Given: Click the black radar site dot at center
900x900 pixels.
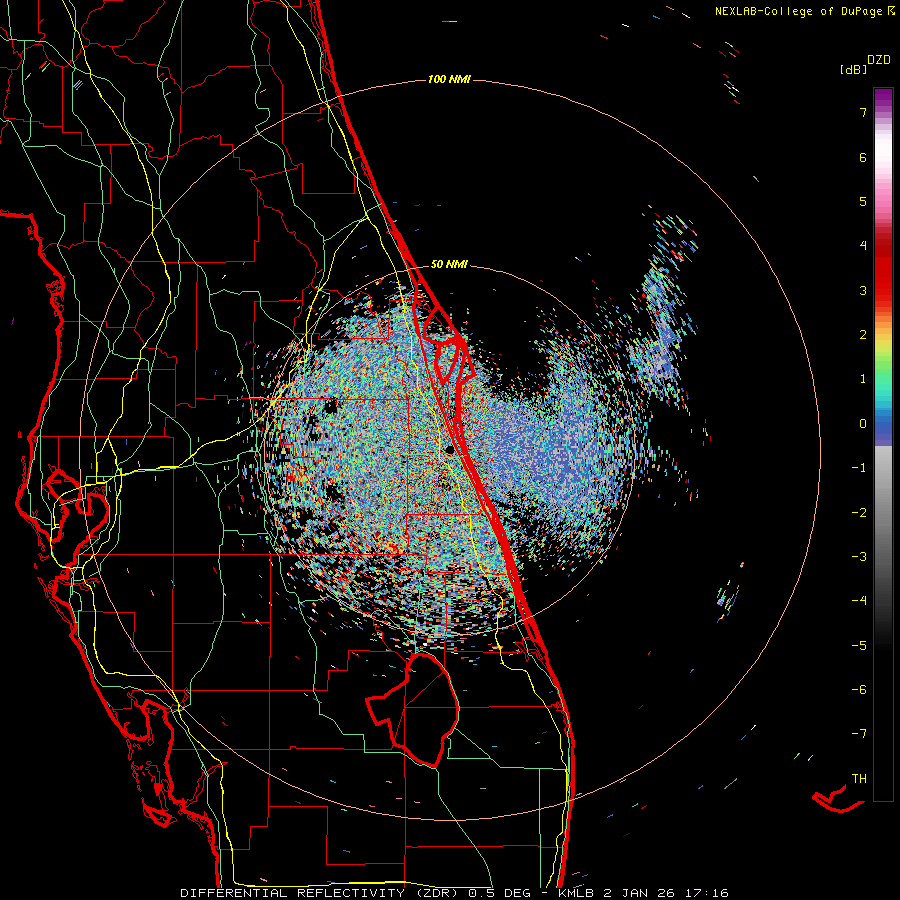Looking at the screenshot, I should (451, 449).
